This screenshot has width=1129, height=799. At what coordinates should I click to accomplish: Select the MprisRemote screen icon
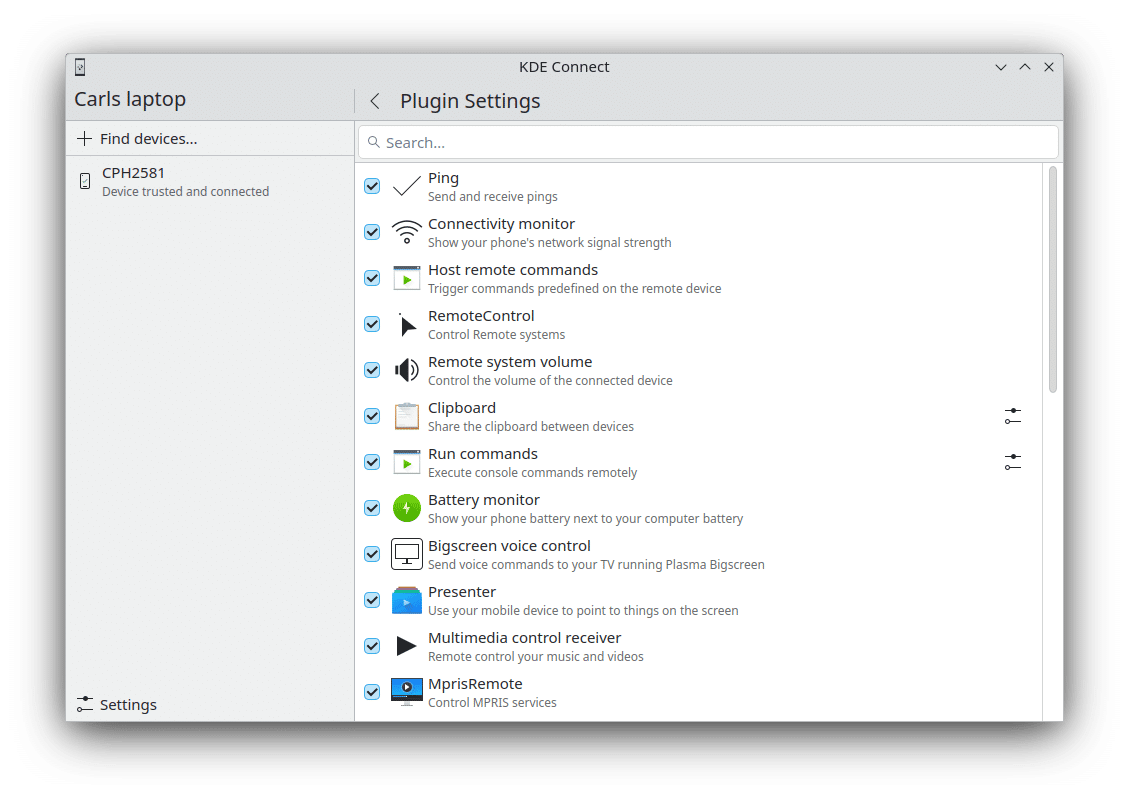(406, 691)
